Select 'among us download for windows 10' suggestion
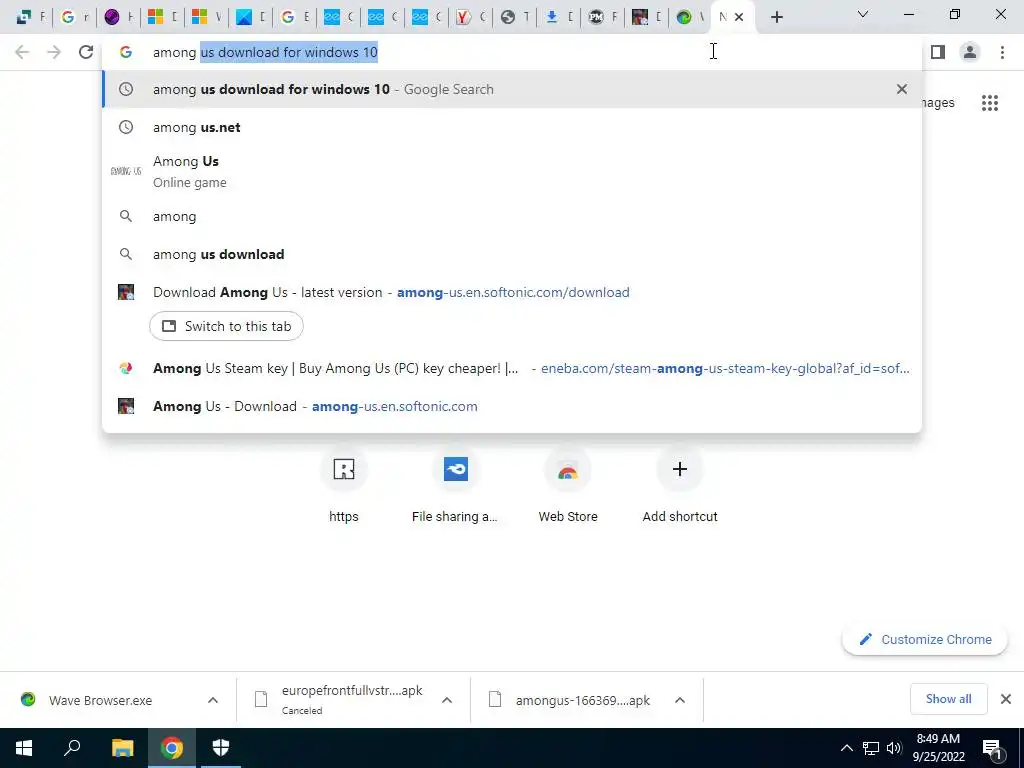Image resolution: width=1024 pixels, height=768 pixels. 512,89
